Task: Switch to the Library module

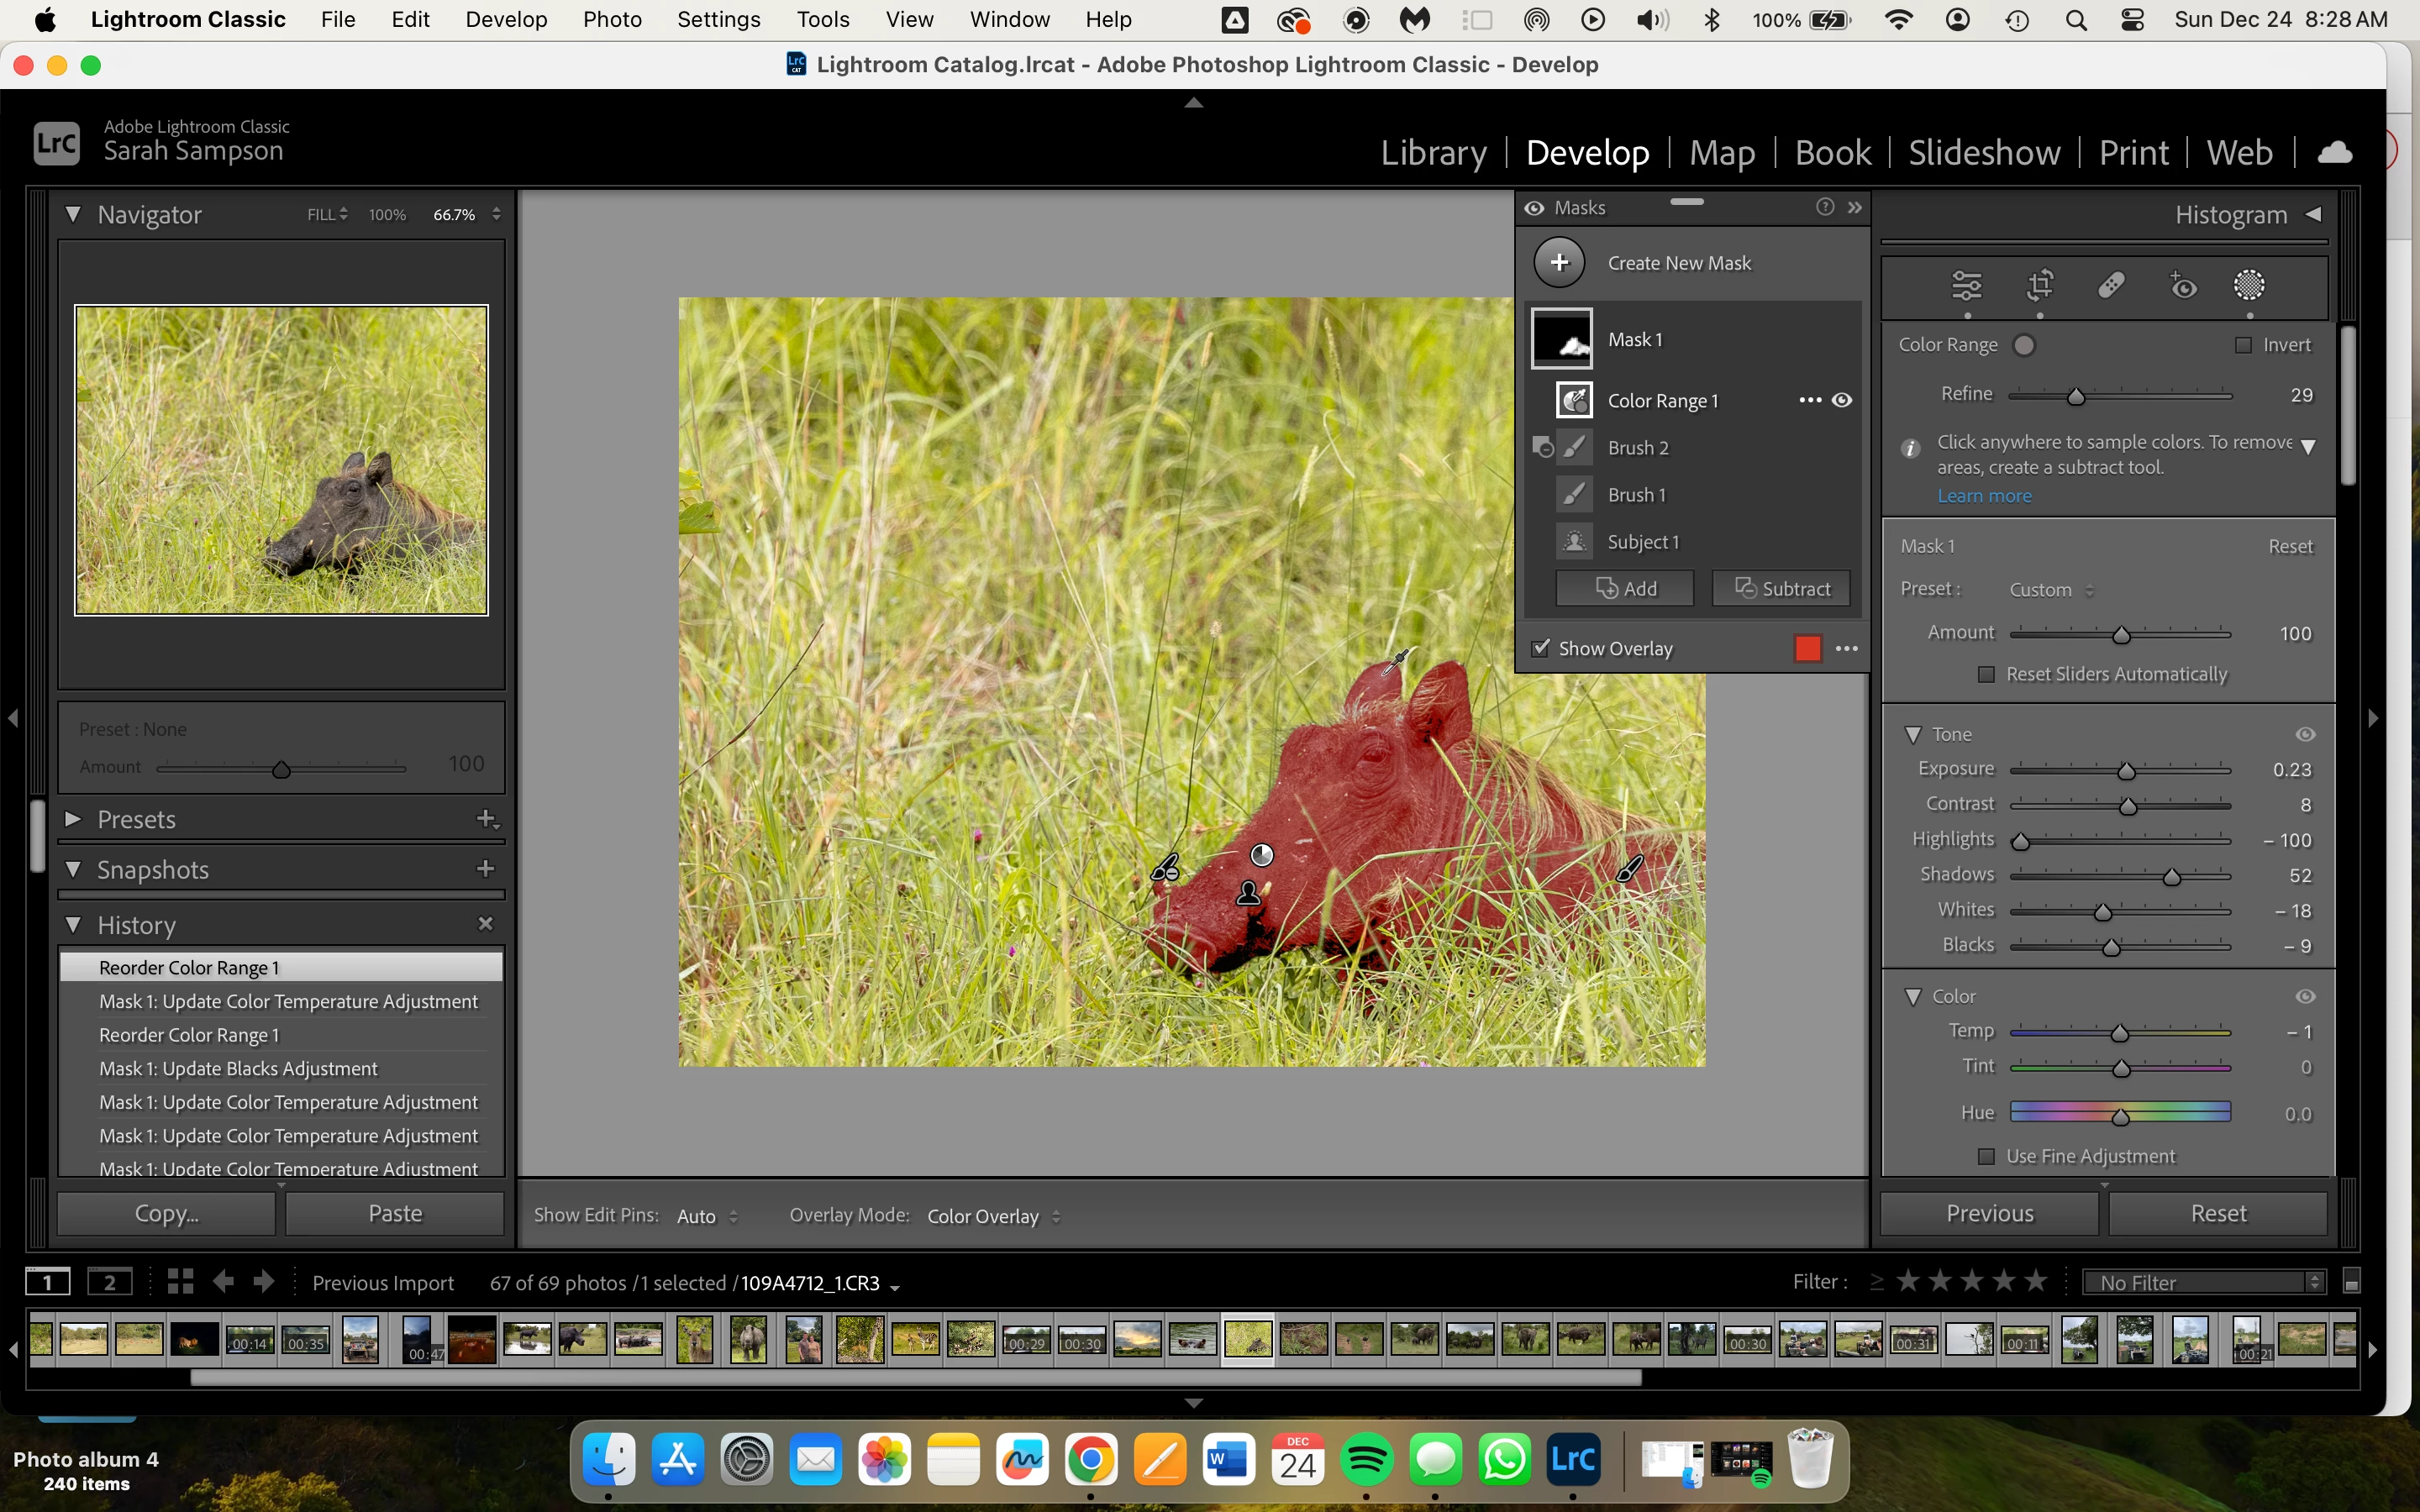Action: click(1433, 152)
